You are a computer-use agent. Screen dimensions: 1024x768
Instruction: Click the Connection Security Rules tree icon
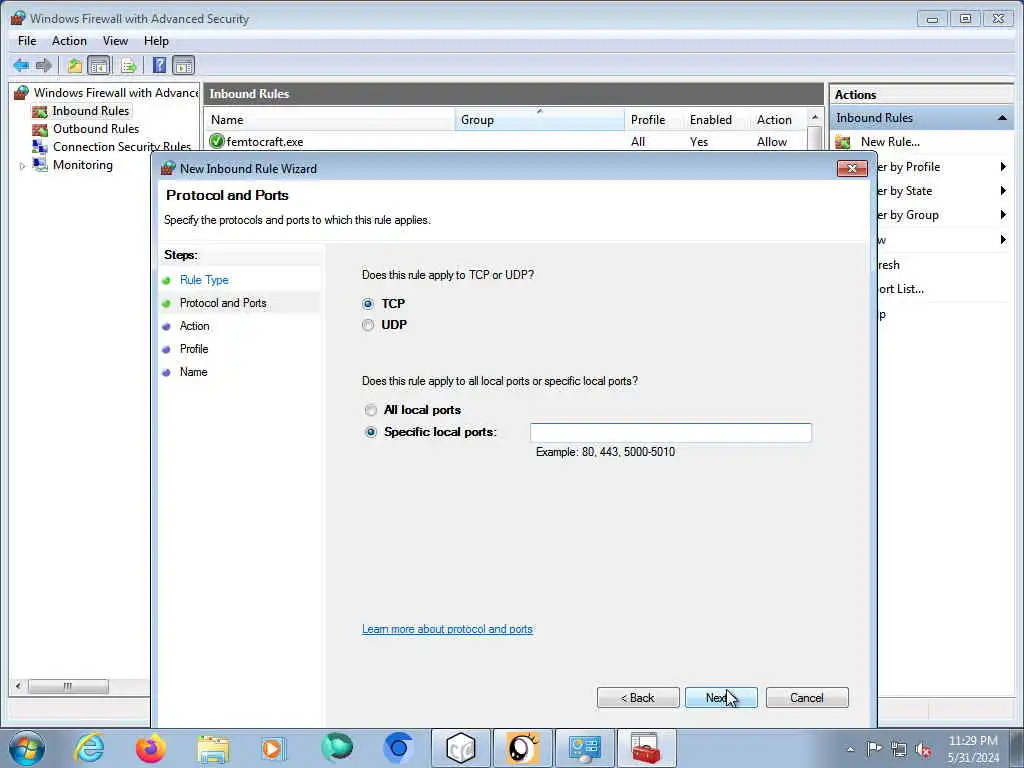tap(40, 147)
